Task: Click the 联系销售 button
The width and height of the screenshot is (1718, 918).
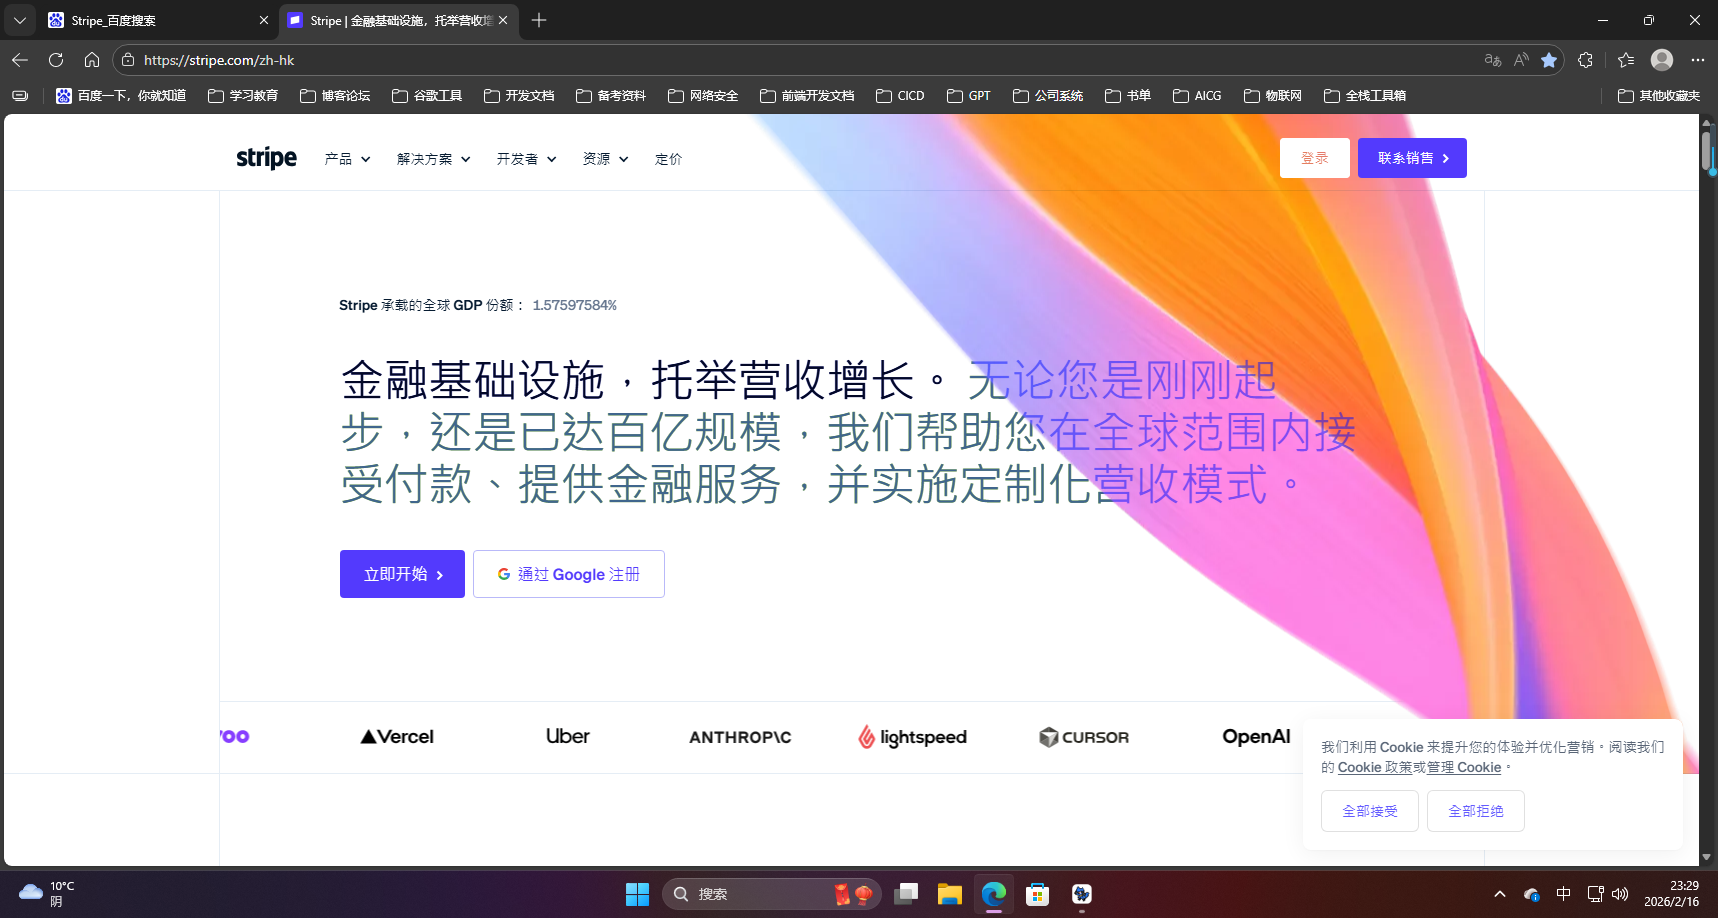Action: pos(1412,157)
